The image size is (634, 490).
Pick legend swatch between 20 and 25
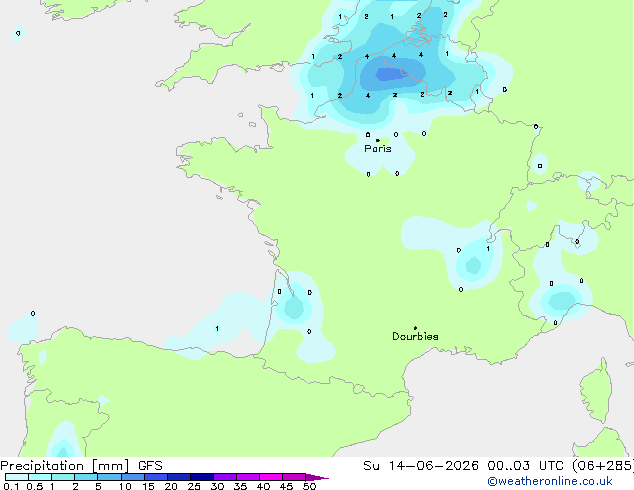(x=179, y=477)
